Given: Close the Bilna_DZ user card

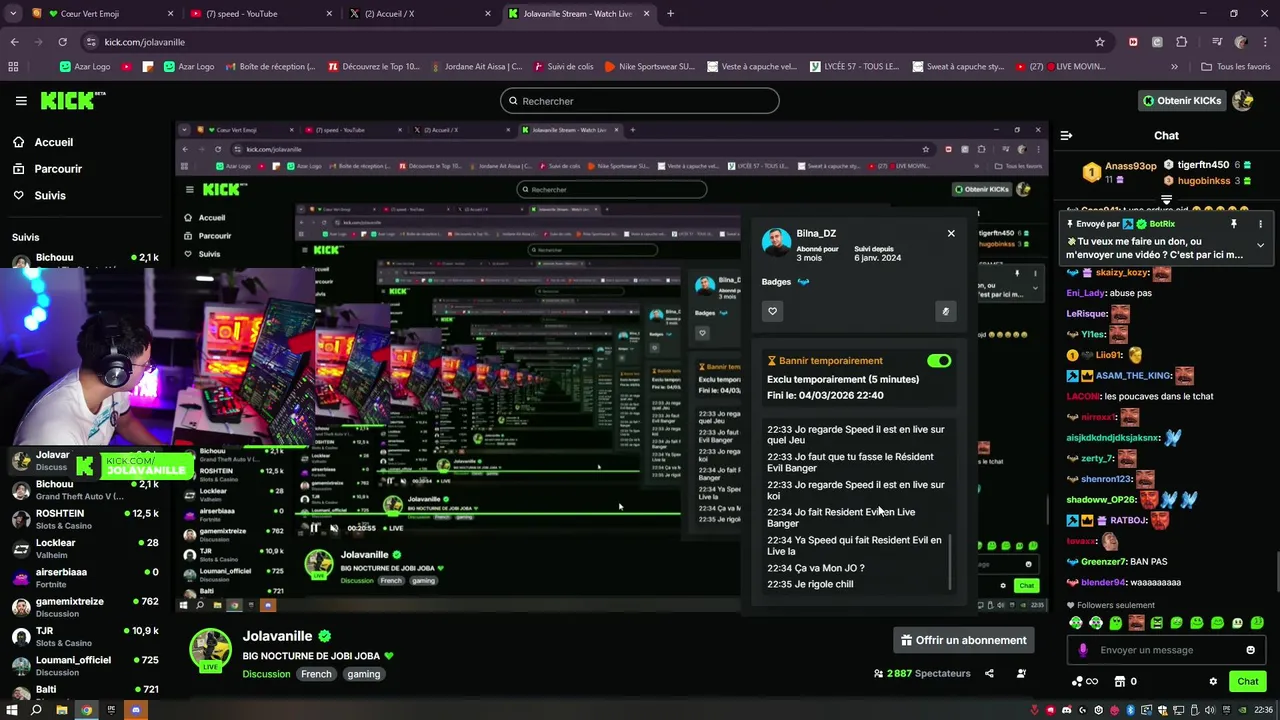Looking at the screenshot, I should (x=951, y=233).
